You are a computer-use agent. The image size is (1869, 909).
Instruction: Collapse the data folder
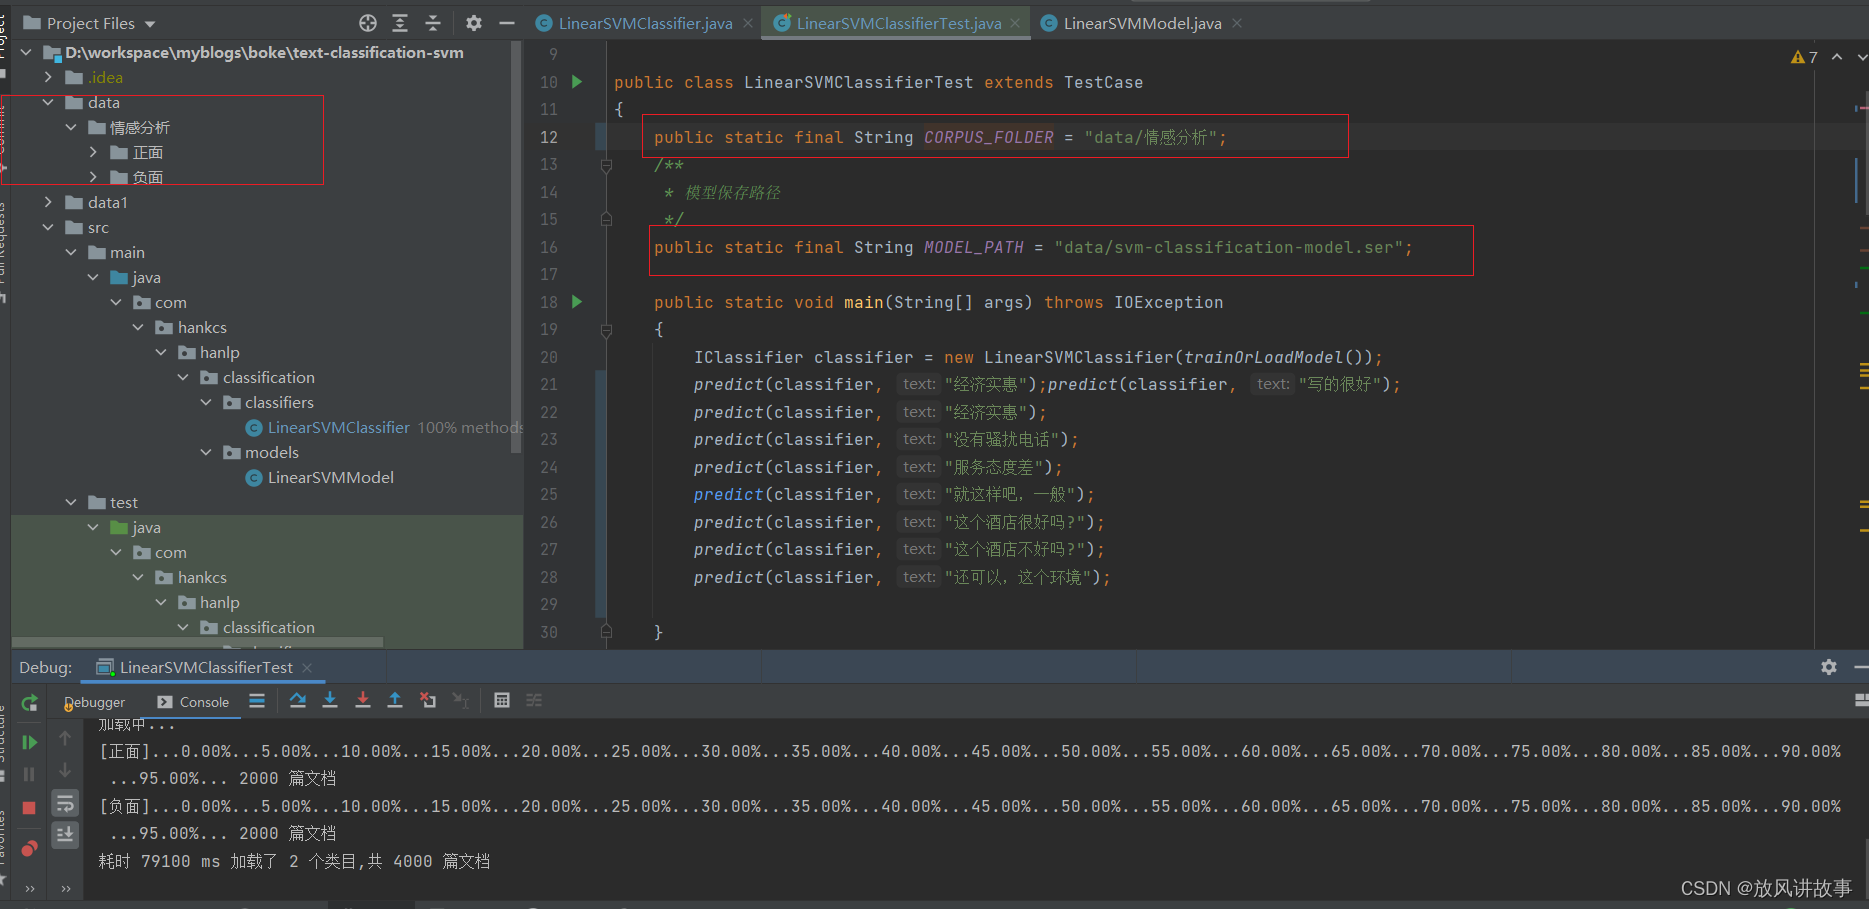pyautogui.click(x=48, y=102)
